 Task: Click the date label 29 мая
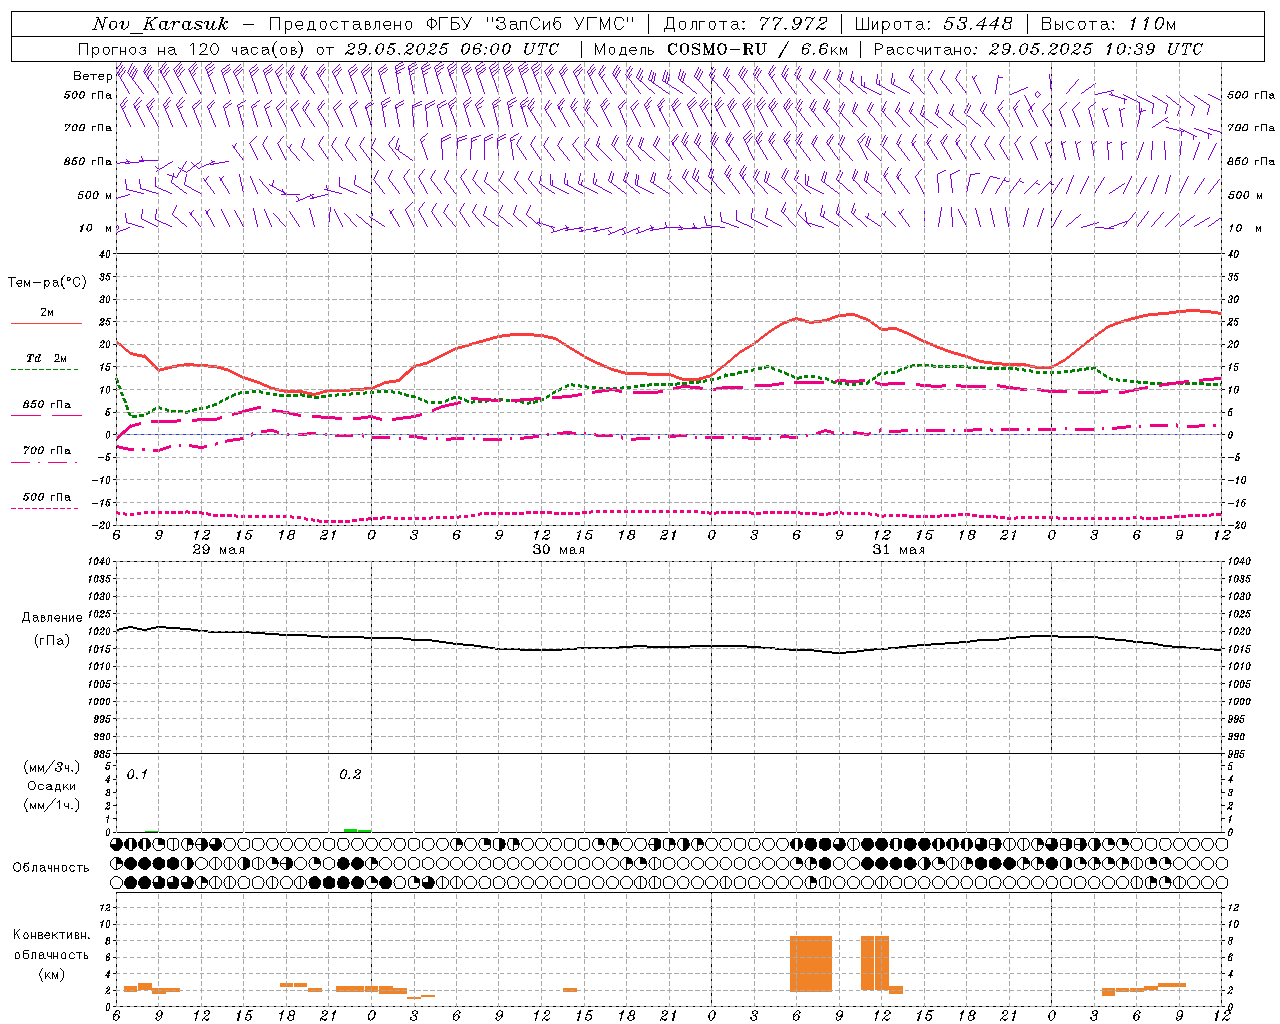218,550
